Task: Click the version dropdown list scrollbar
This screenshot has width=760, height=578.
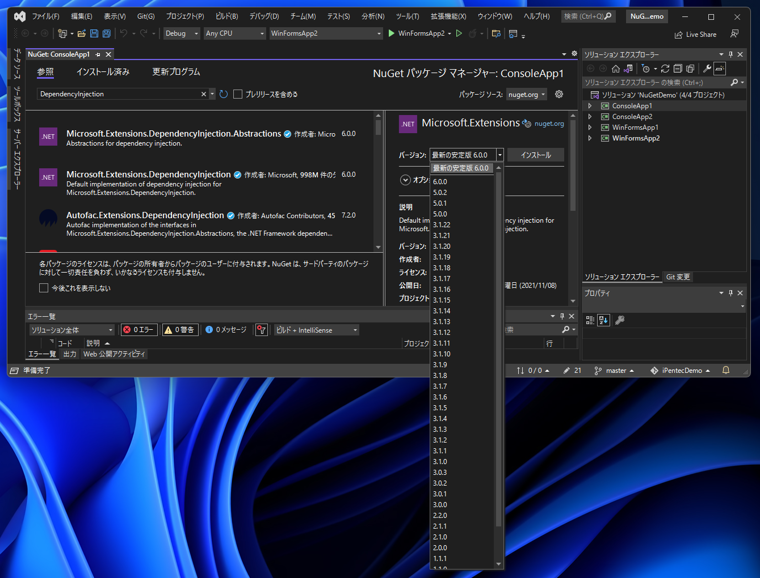Action: tap(499, 349)
